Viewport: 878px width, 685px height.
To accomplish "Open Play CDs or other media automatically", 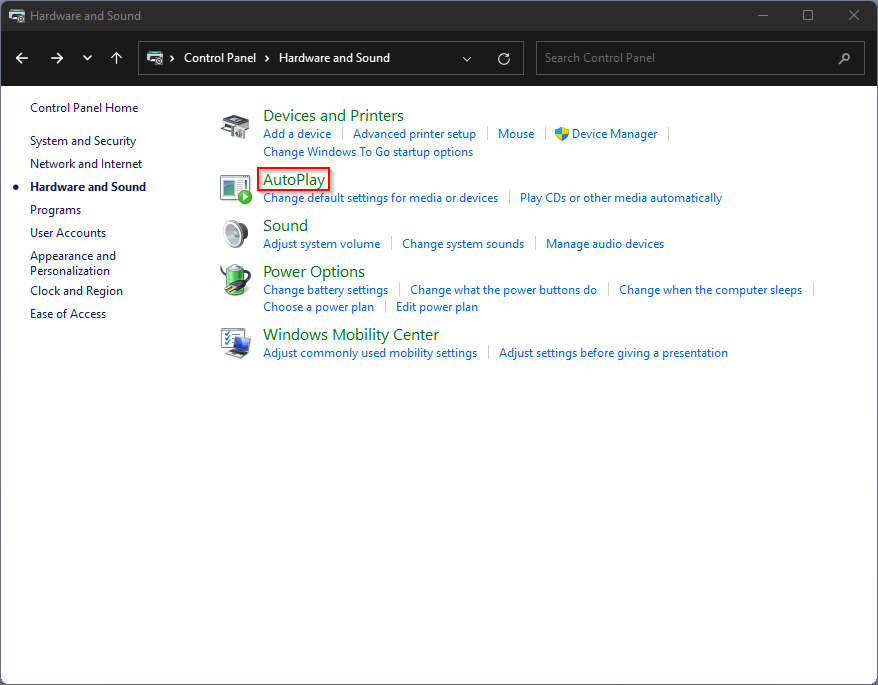I will (620, 198).
